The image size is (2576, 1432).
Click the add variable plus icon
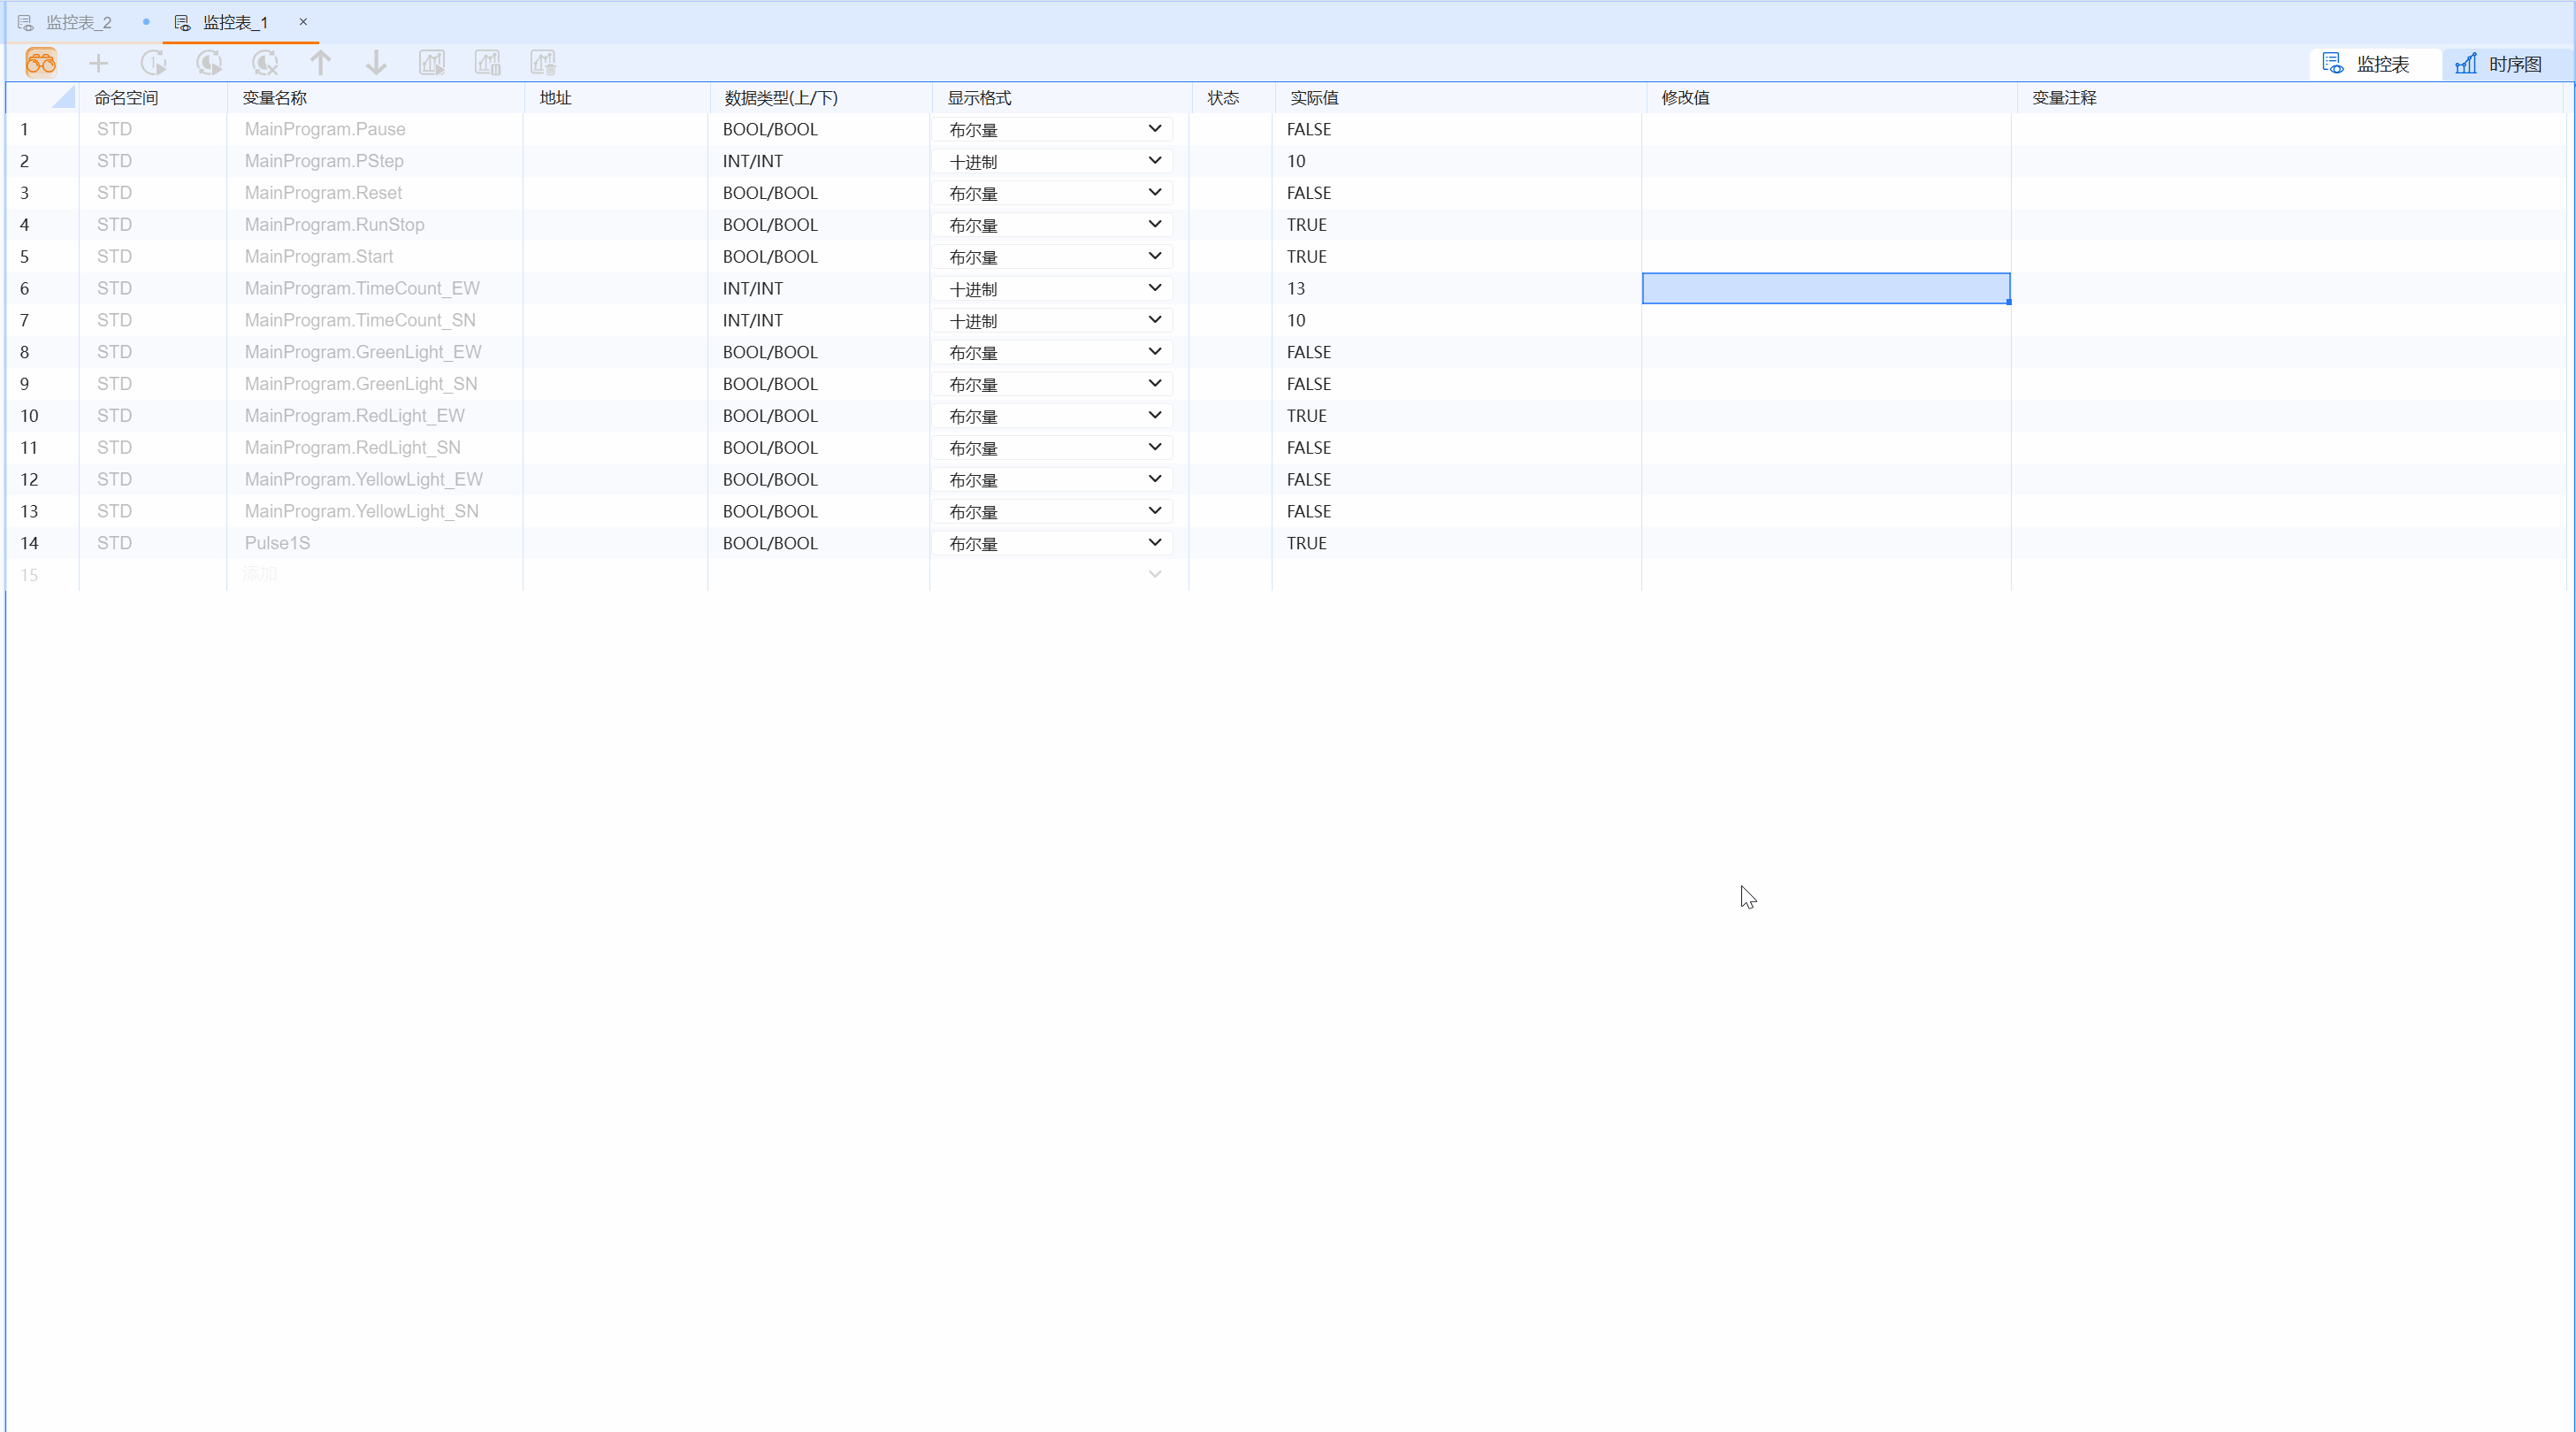tap(98, 64)
